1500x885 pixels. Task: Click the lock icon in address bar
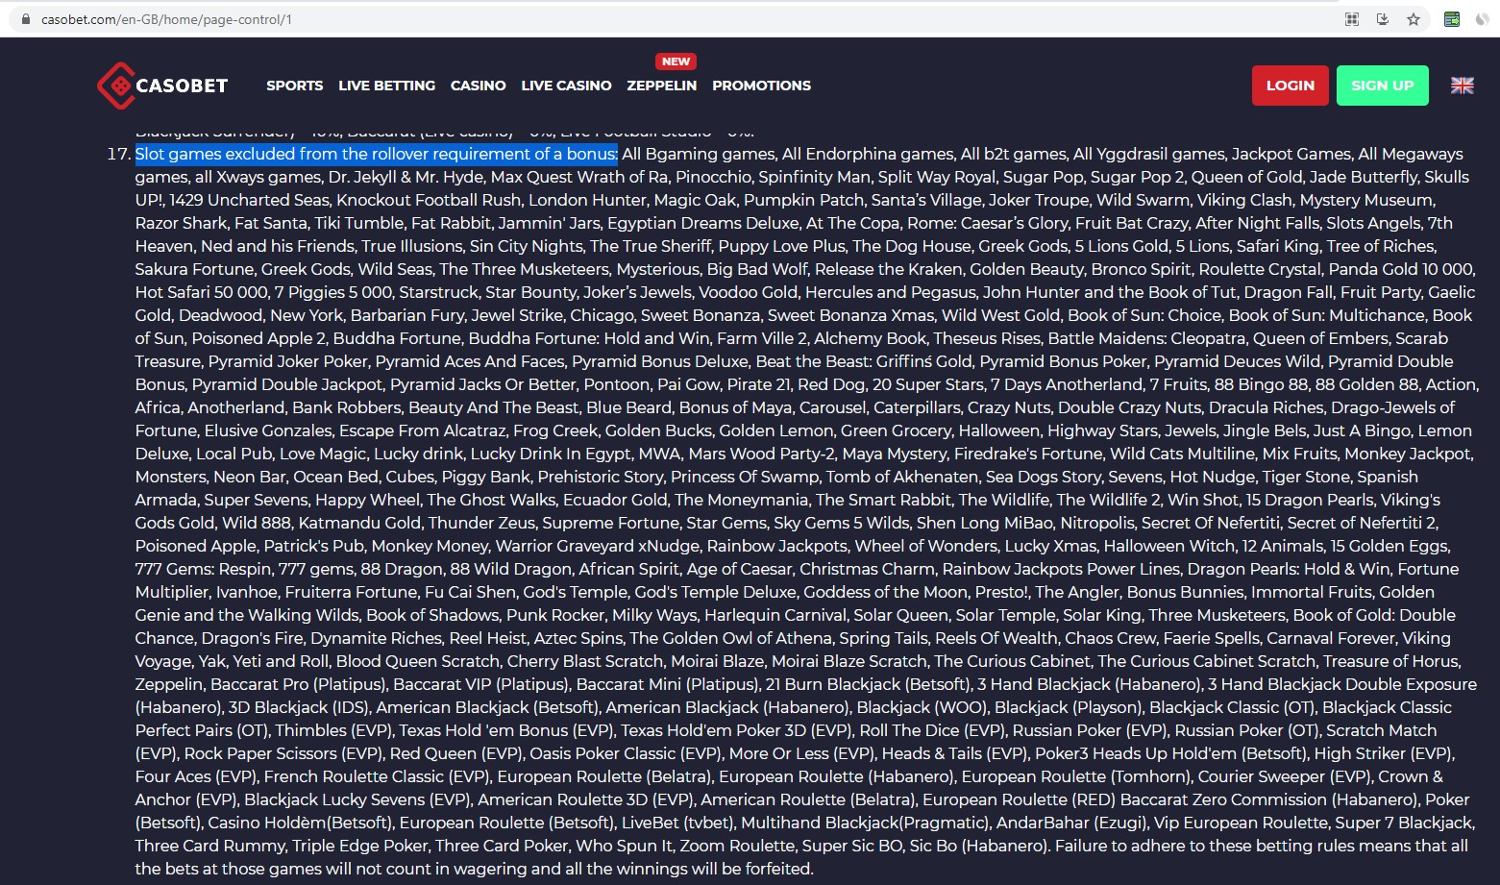click(26, 19)
